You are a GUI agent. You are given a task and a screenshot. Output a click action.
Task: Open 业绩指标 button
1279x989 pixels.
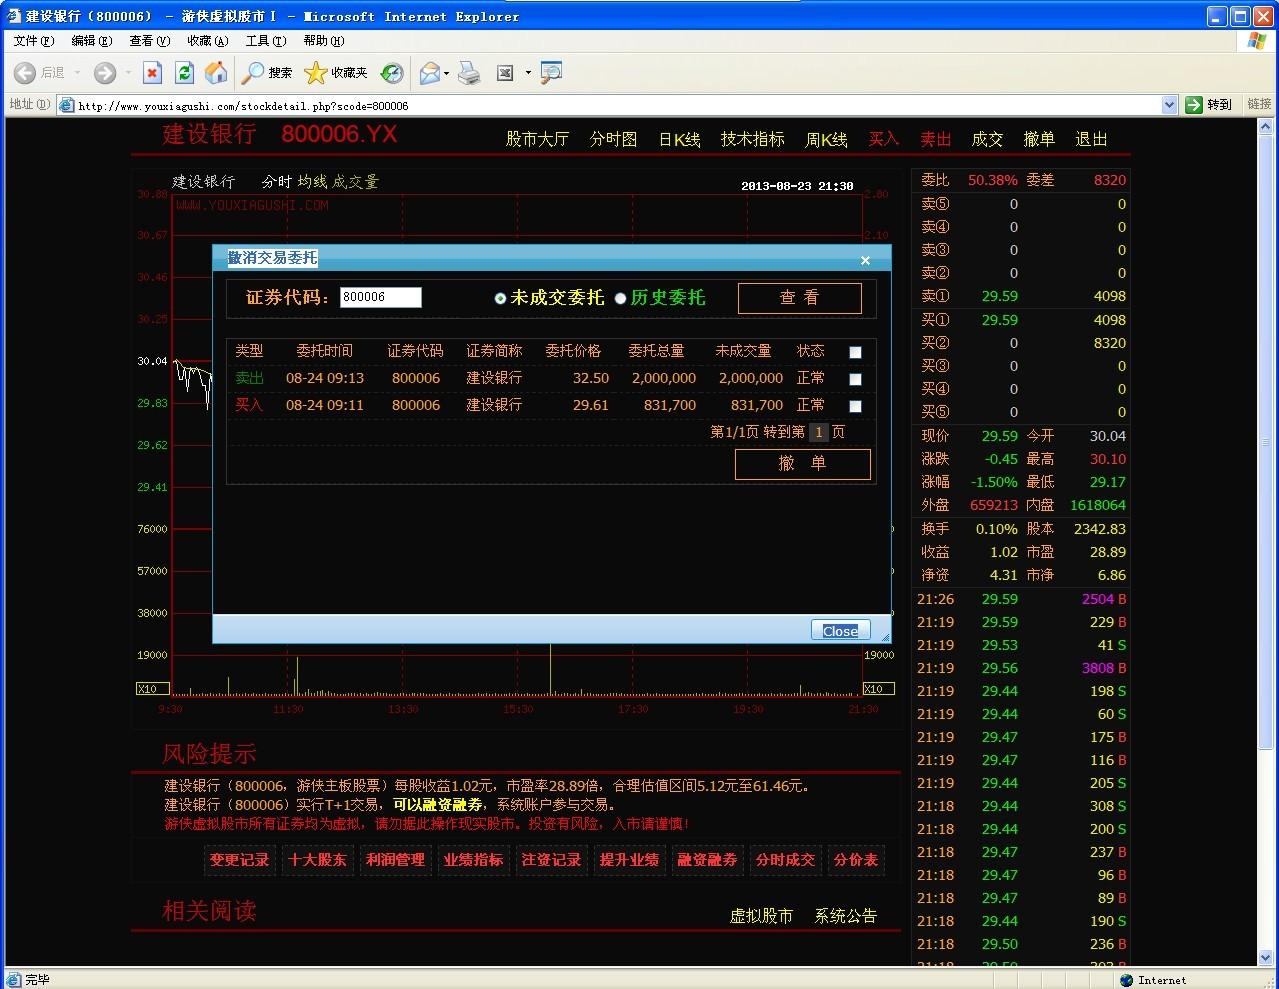473,860
